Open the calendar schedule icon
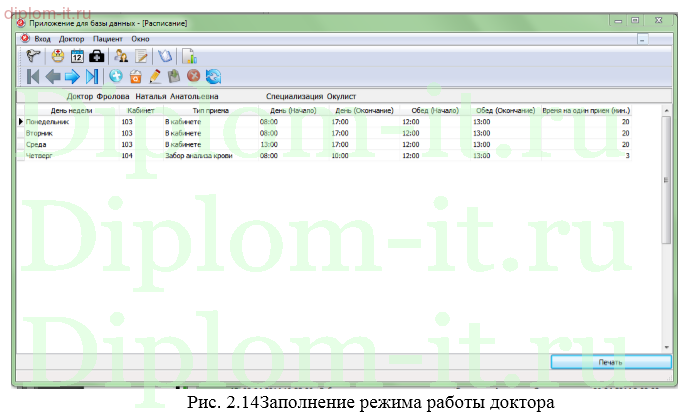The height and width of the screenshot is (418, 699). 77,56
